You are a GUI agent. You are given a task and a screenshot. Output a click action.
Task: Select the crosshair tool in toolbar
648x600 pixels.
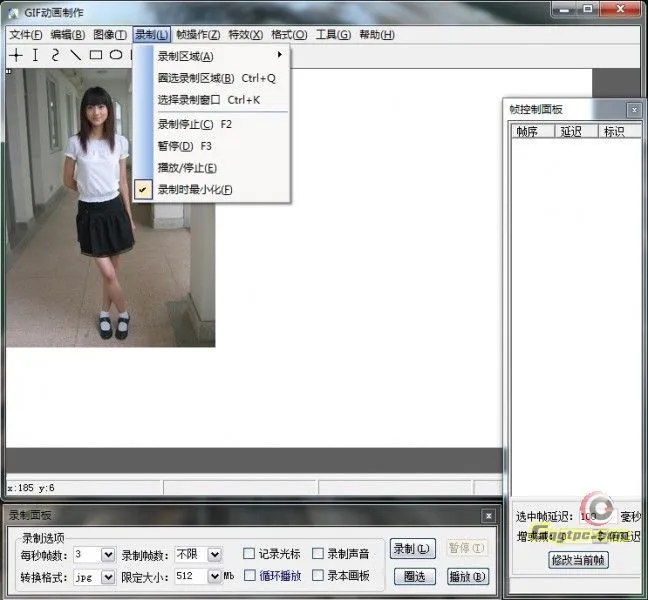coord(16,55)
